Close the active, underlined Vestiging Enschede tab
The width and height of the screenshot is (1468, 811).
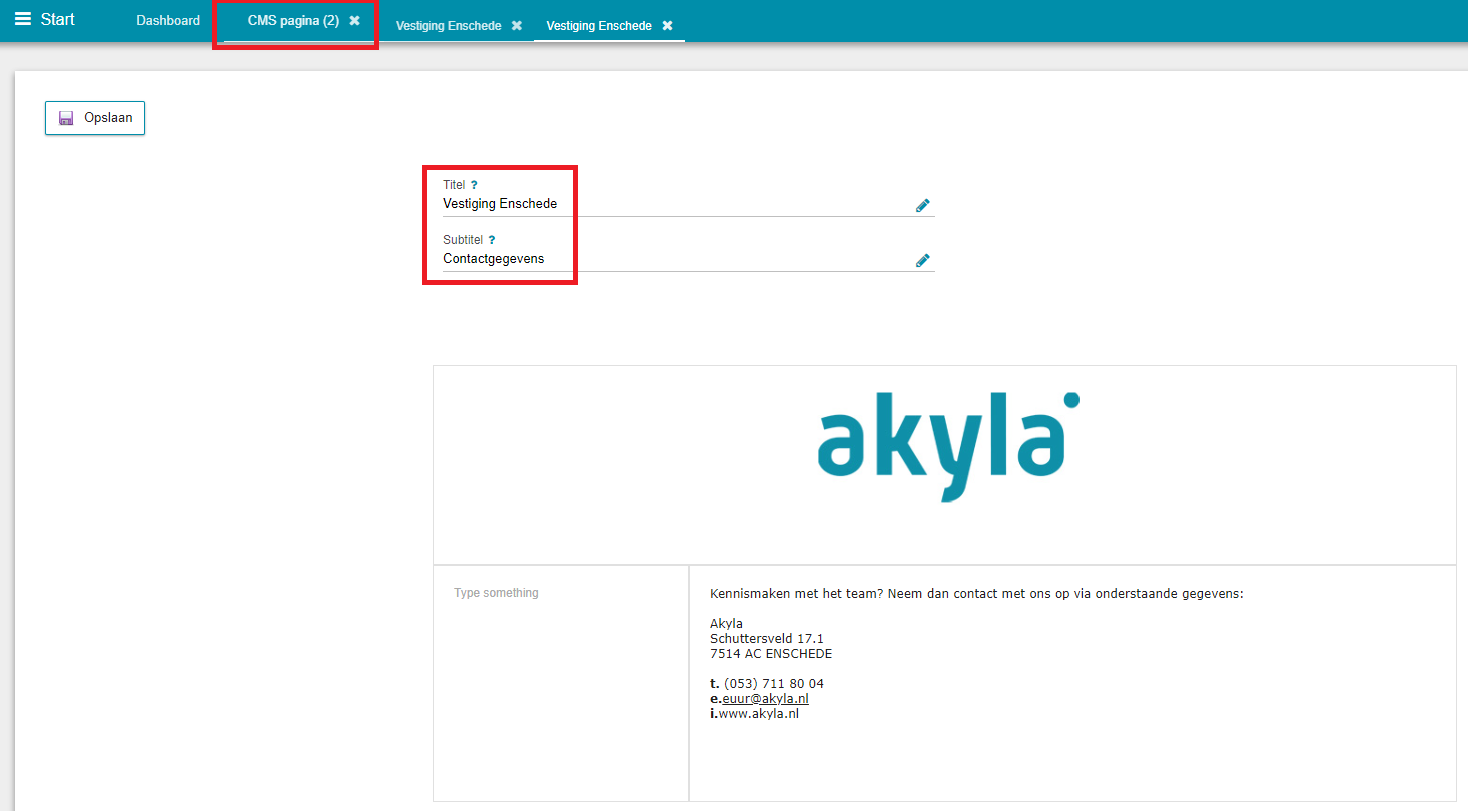667,25
